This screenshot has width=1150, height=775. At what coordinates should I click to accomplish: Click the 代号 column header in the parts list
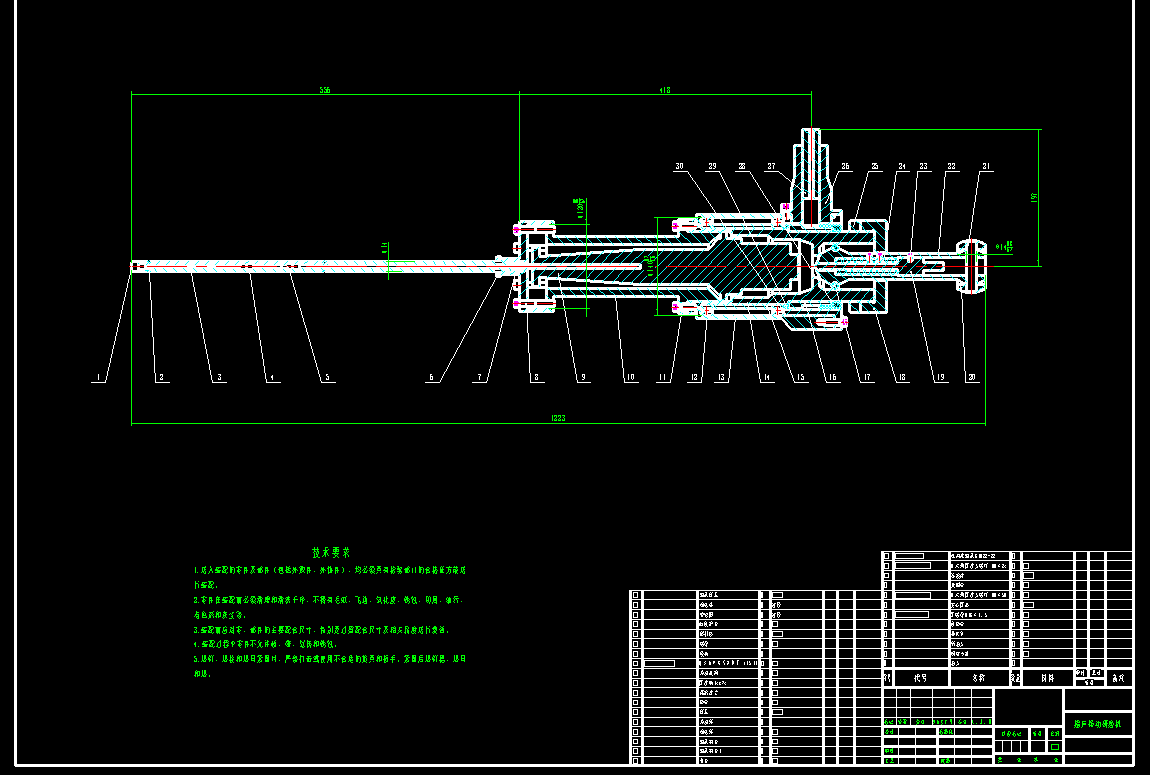[x=920, y=678]
